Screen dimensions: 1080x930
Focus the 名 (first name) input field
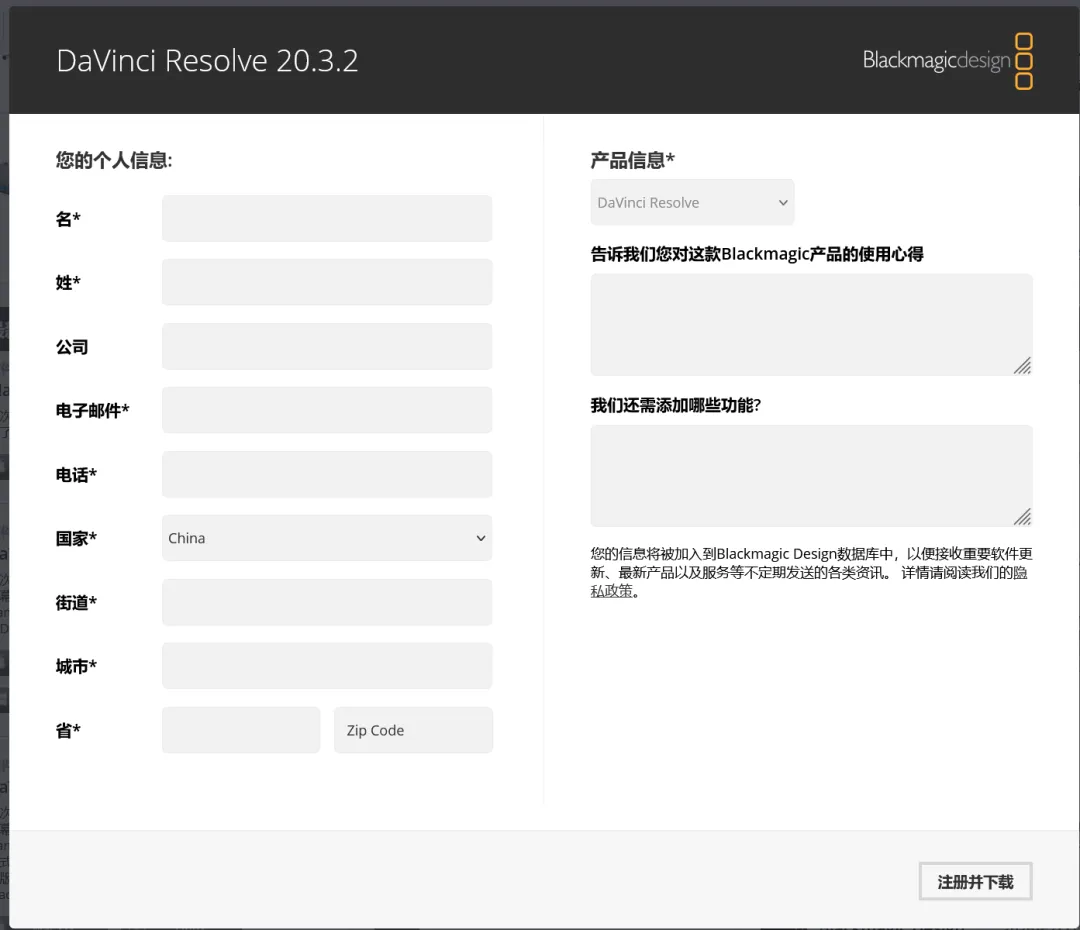(327, 218)
